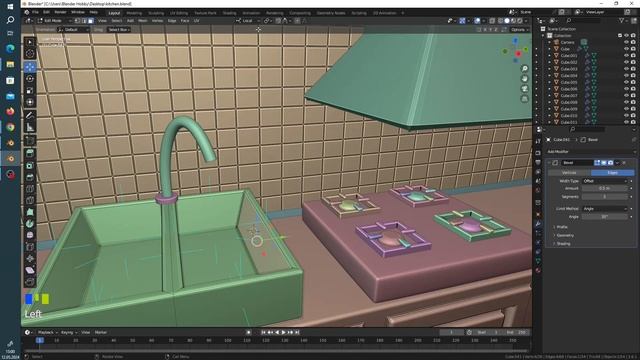Open the Orientation Default dropdown
The height and width of the screenshot is (360, 640).
[73, 30]
